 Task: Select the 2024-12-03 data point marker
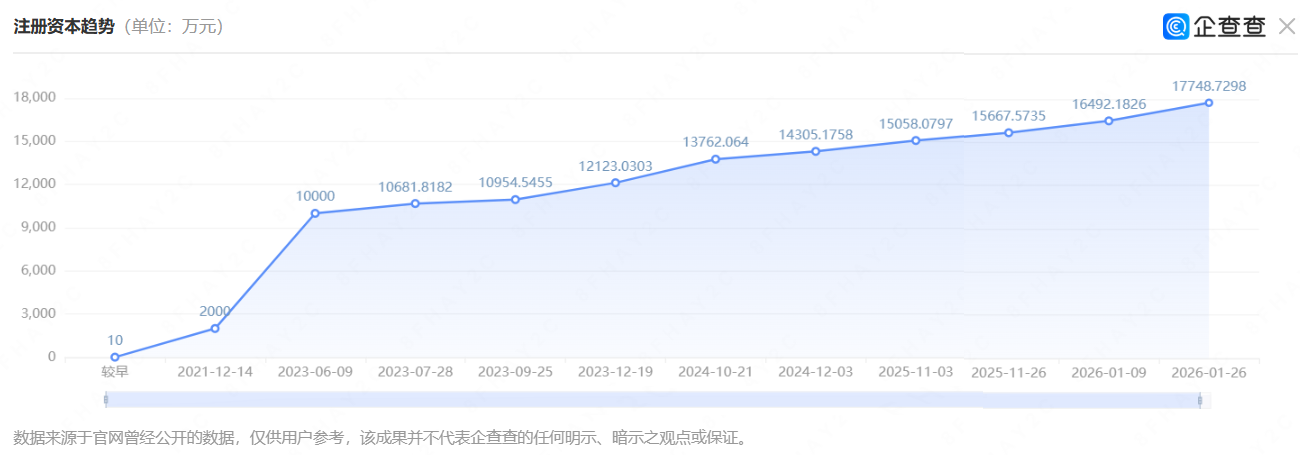coord(815,151)
